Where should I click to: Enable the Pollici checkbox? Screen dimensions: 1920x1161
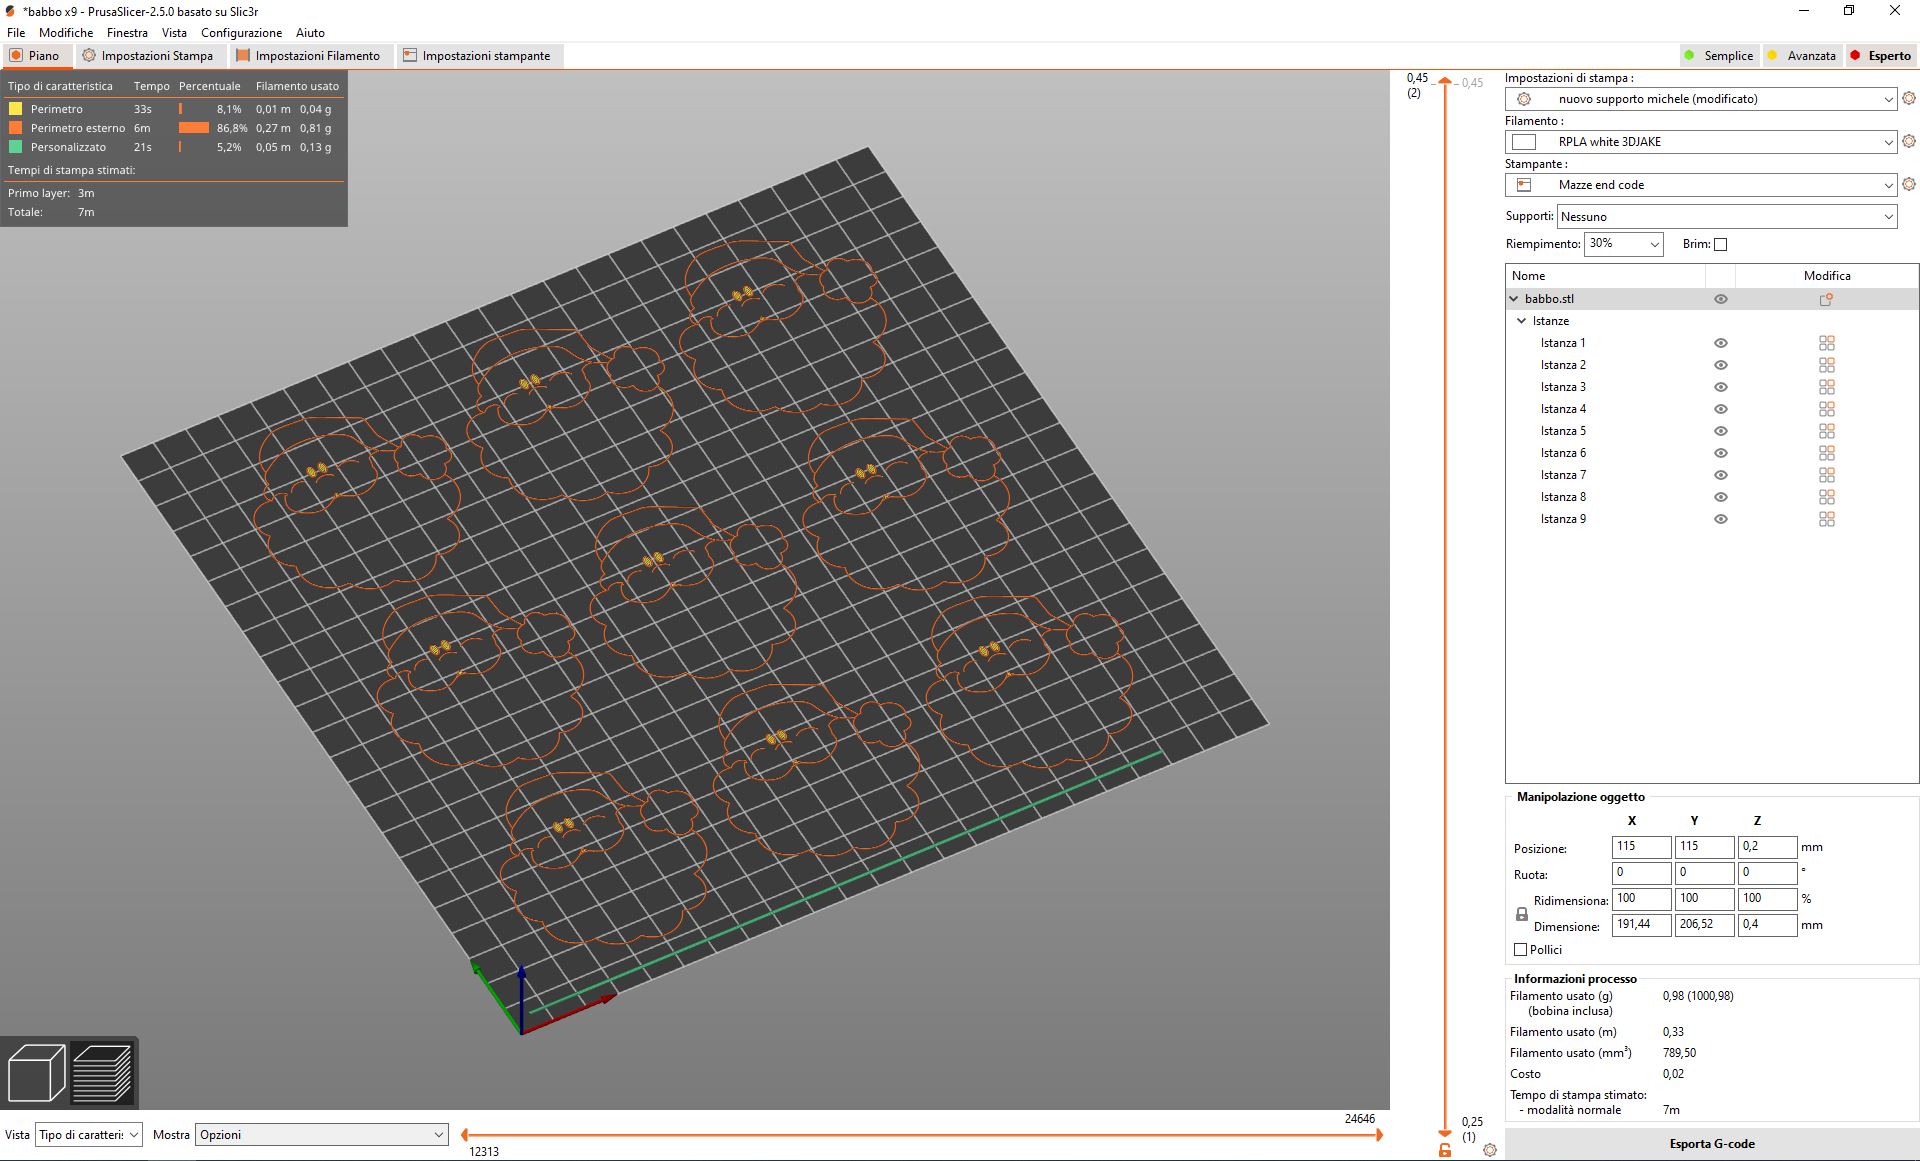pyautogui.click(x=1520, y=950)
